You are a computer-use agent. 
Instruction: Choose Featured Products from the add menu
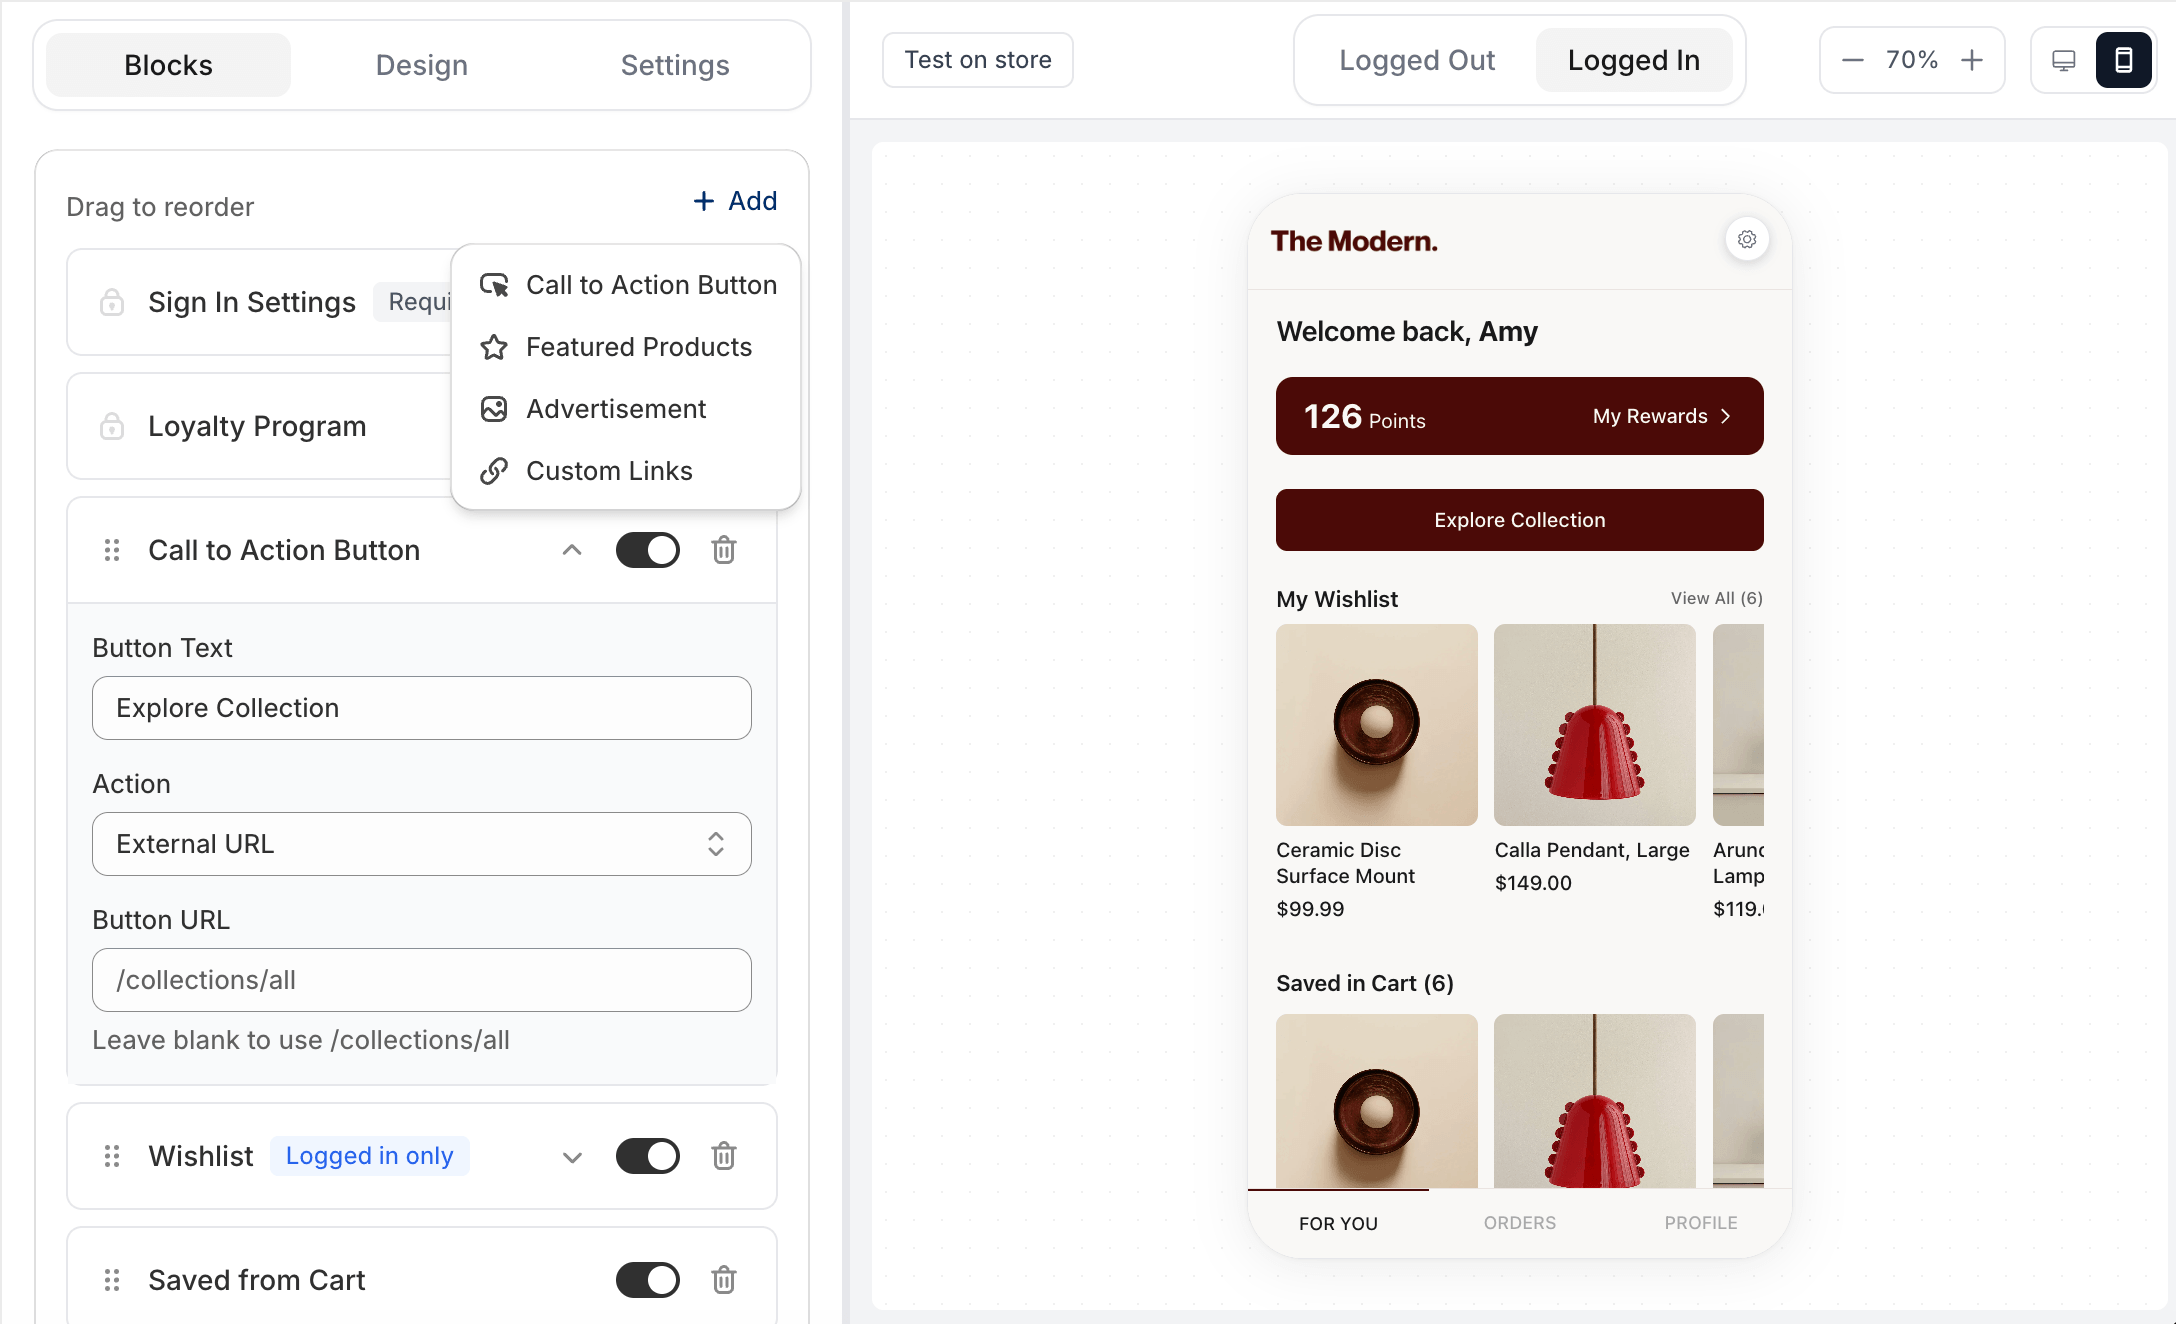pos(638,347)
